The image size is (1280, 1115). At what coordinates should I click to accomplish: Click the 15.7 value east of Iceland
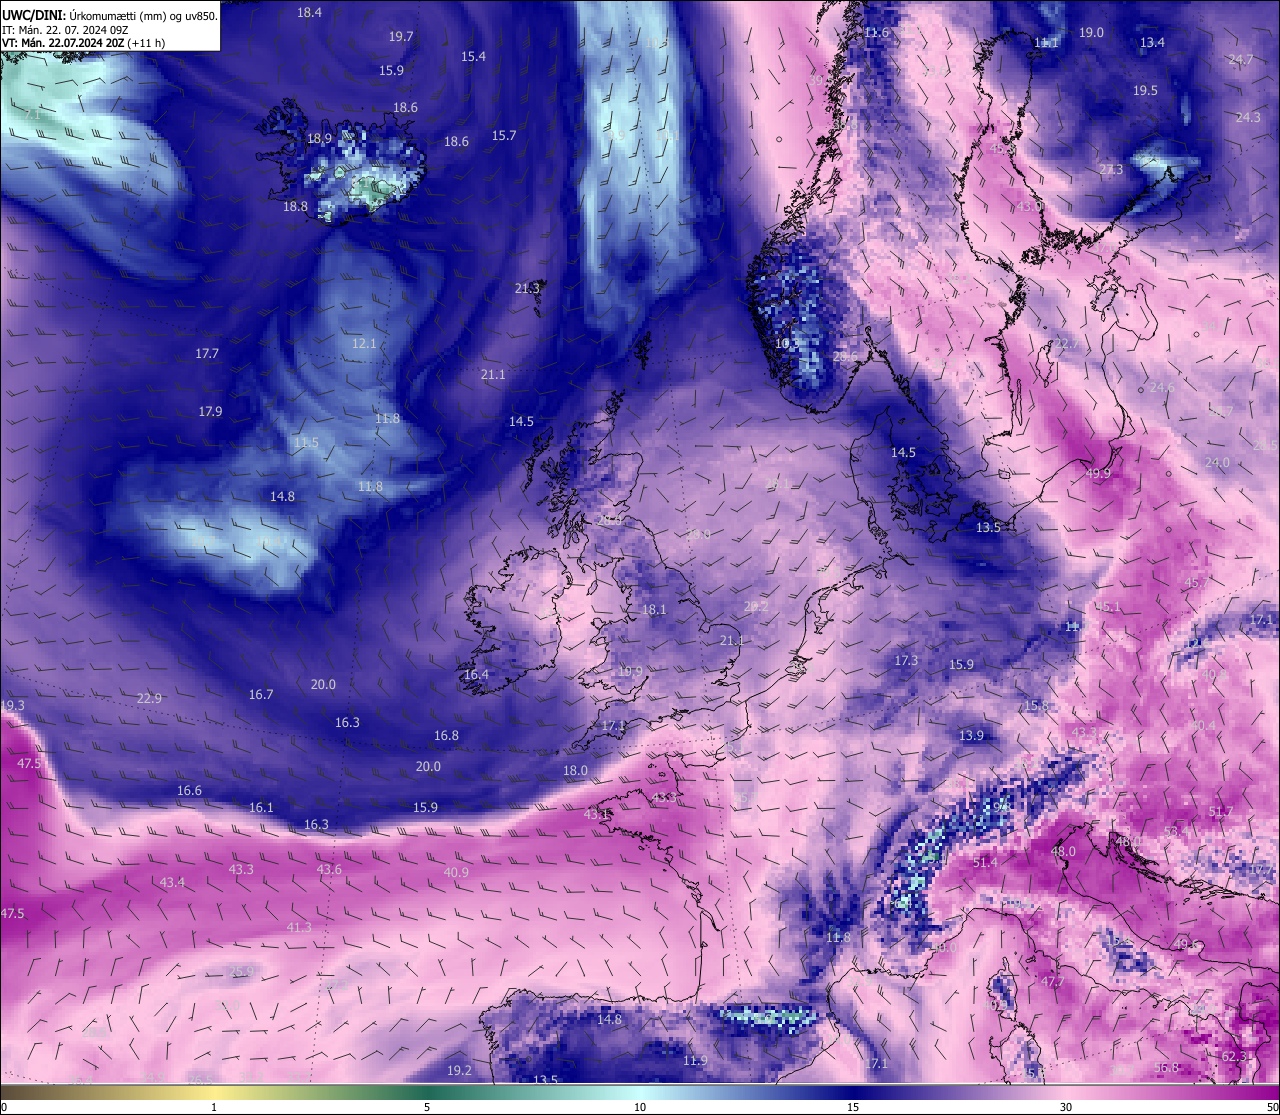(504, 136)
